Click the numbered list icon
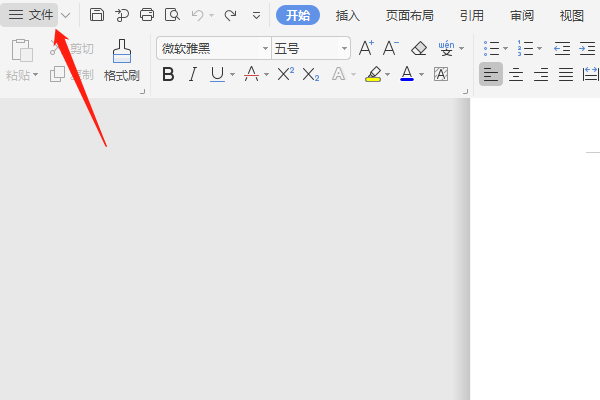 coord(525,48)
